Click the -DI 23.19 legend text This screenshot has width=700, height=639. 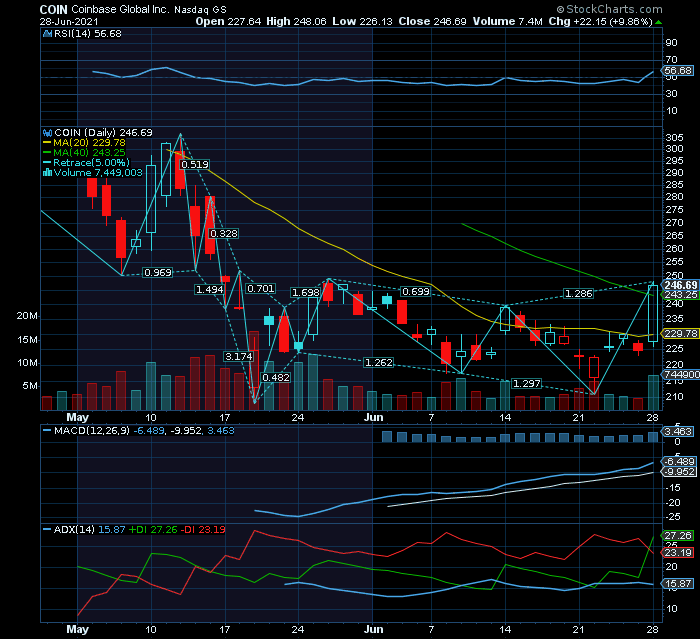pyautogui.click(x=203, y=530)
